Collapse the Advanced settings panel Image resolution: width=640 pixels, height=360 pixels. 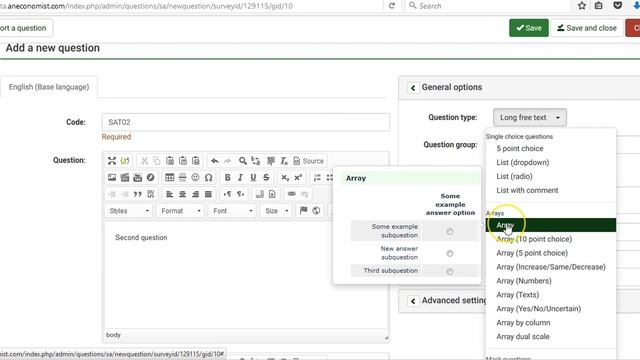click(x=413, y=301)
